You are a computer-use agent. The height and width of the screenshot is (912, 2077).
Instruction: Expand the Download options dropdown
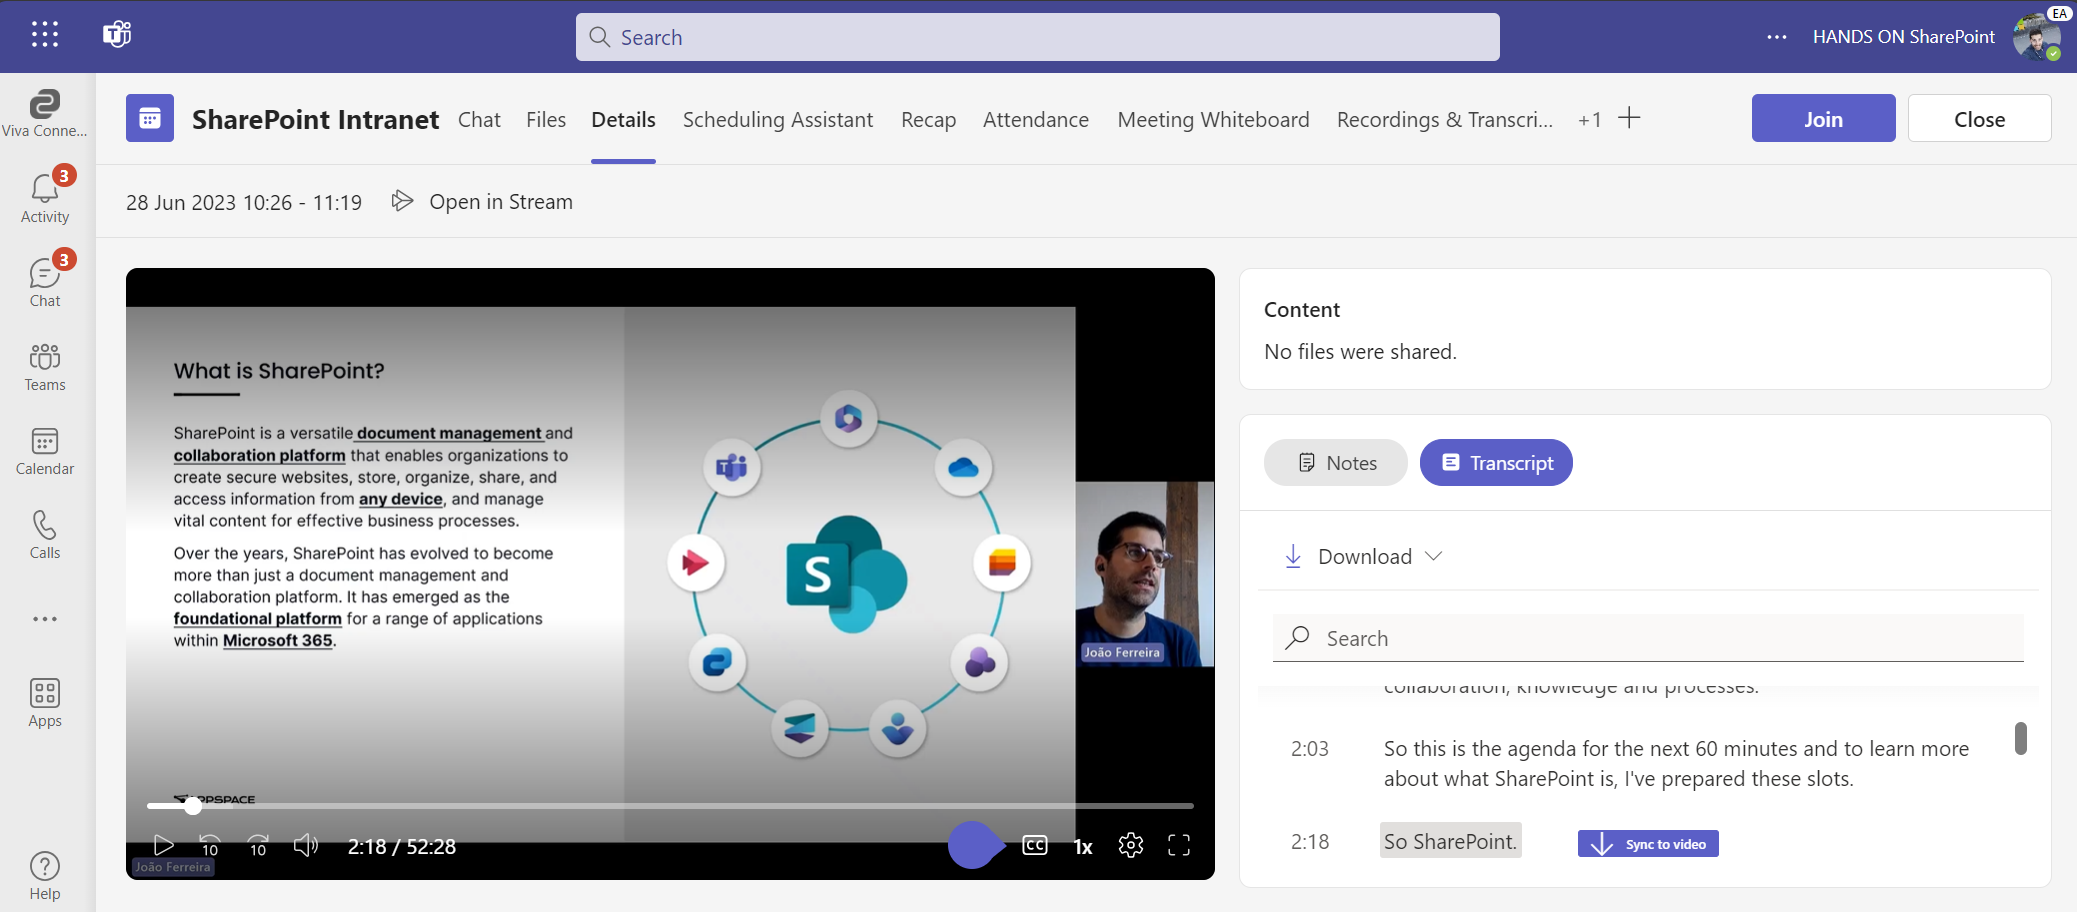click(1435, 556)
